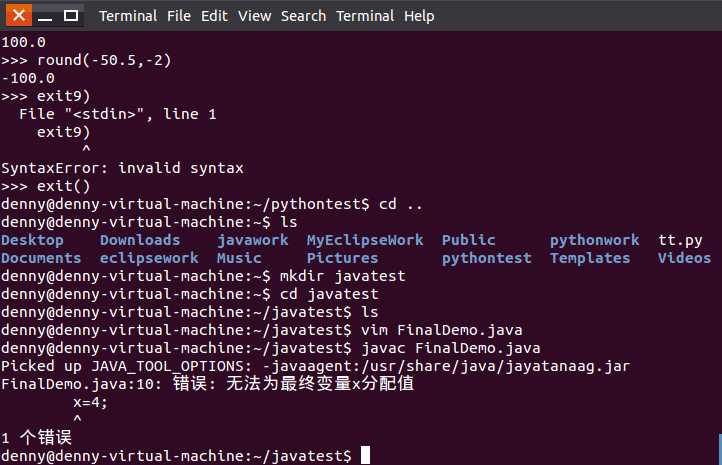The width and height of the screenshot is (722, 465).
Task: Click the Videos directory name
Action: [x=684, y=258]
